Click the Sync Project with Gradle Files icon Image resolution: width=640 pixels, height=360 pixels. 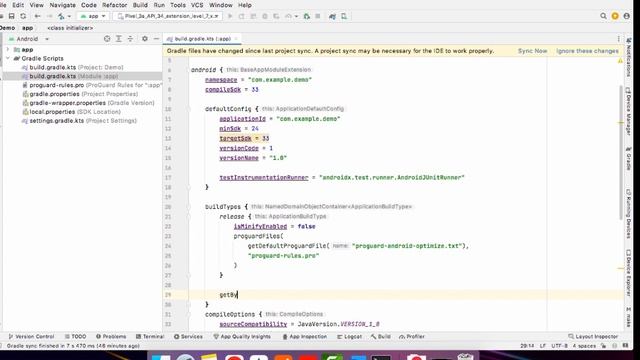pos(332,16)
